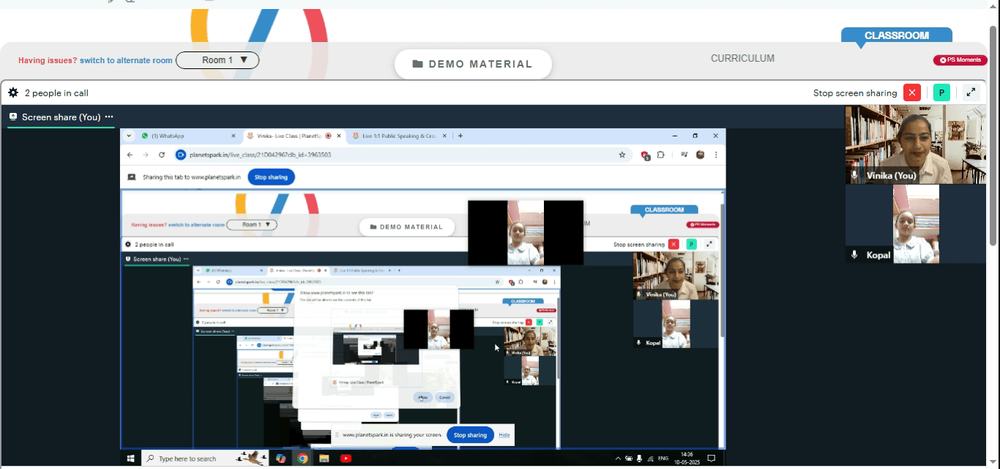Open settings gear beside large '2 people in call'
This screenshot has width=1000, height=469.
(13, 93)
